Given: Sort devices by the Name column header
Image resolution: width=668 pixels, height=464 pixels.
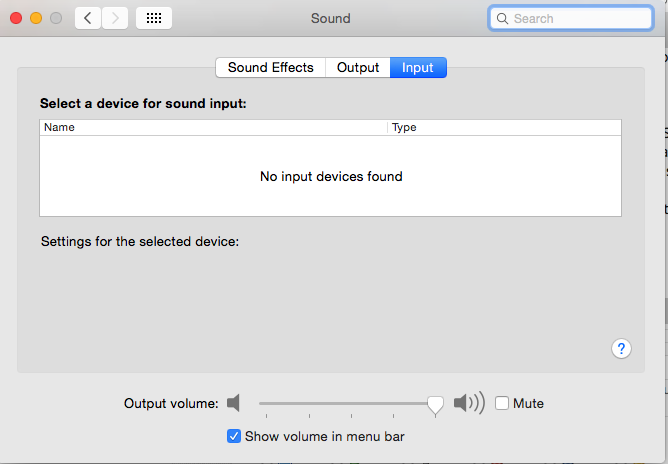Looking at the screenshot, I should click(x=213, y=127).
